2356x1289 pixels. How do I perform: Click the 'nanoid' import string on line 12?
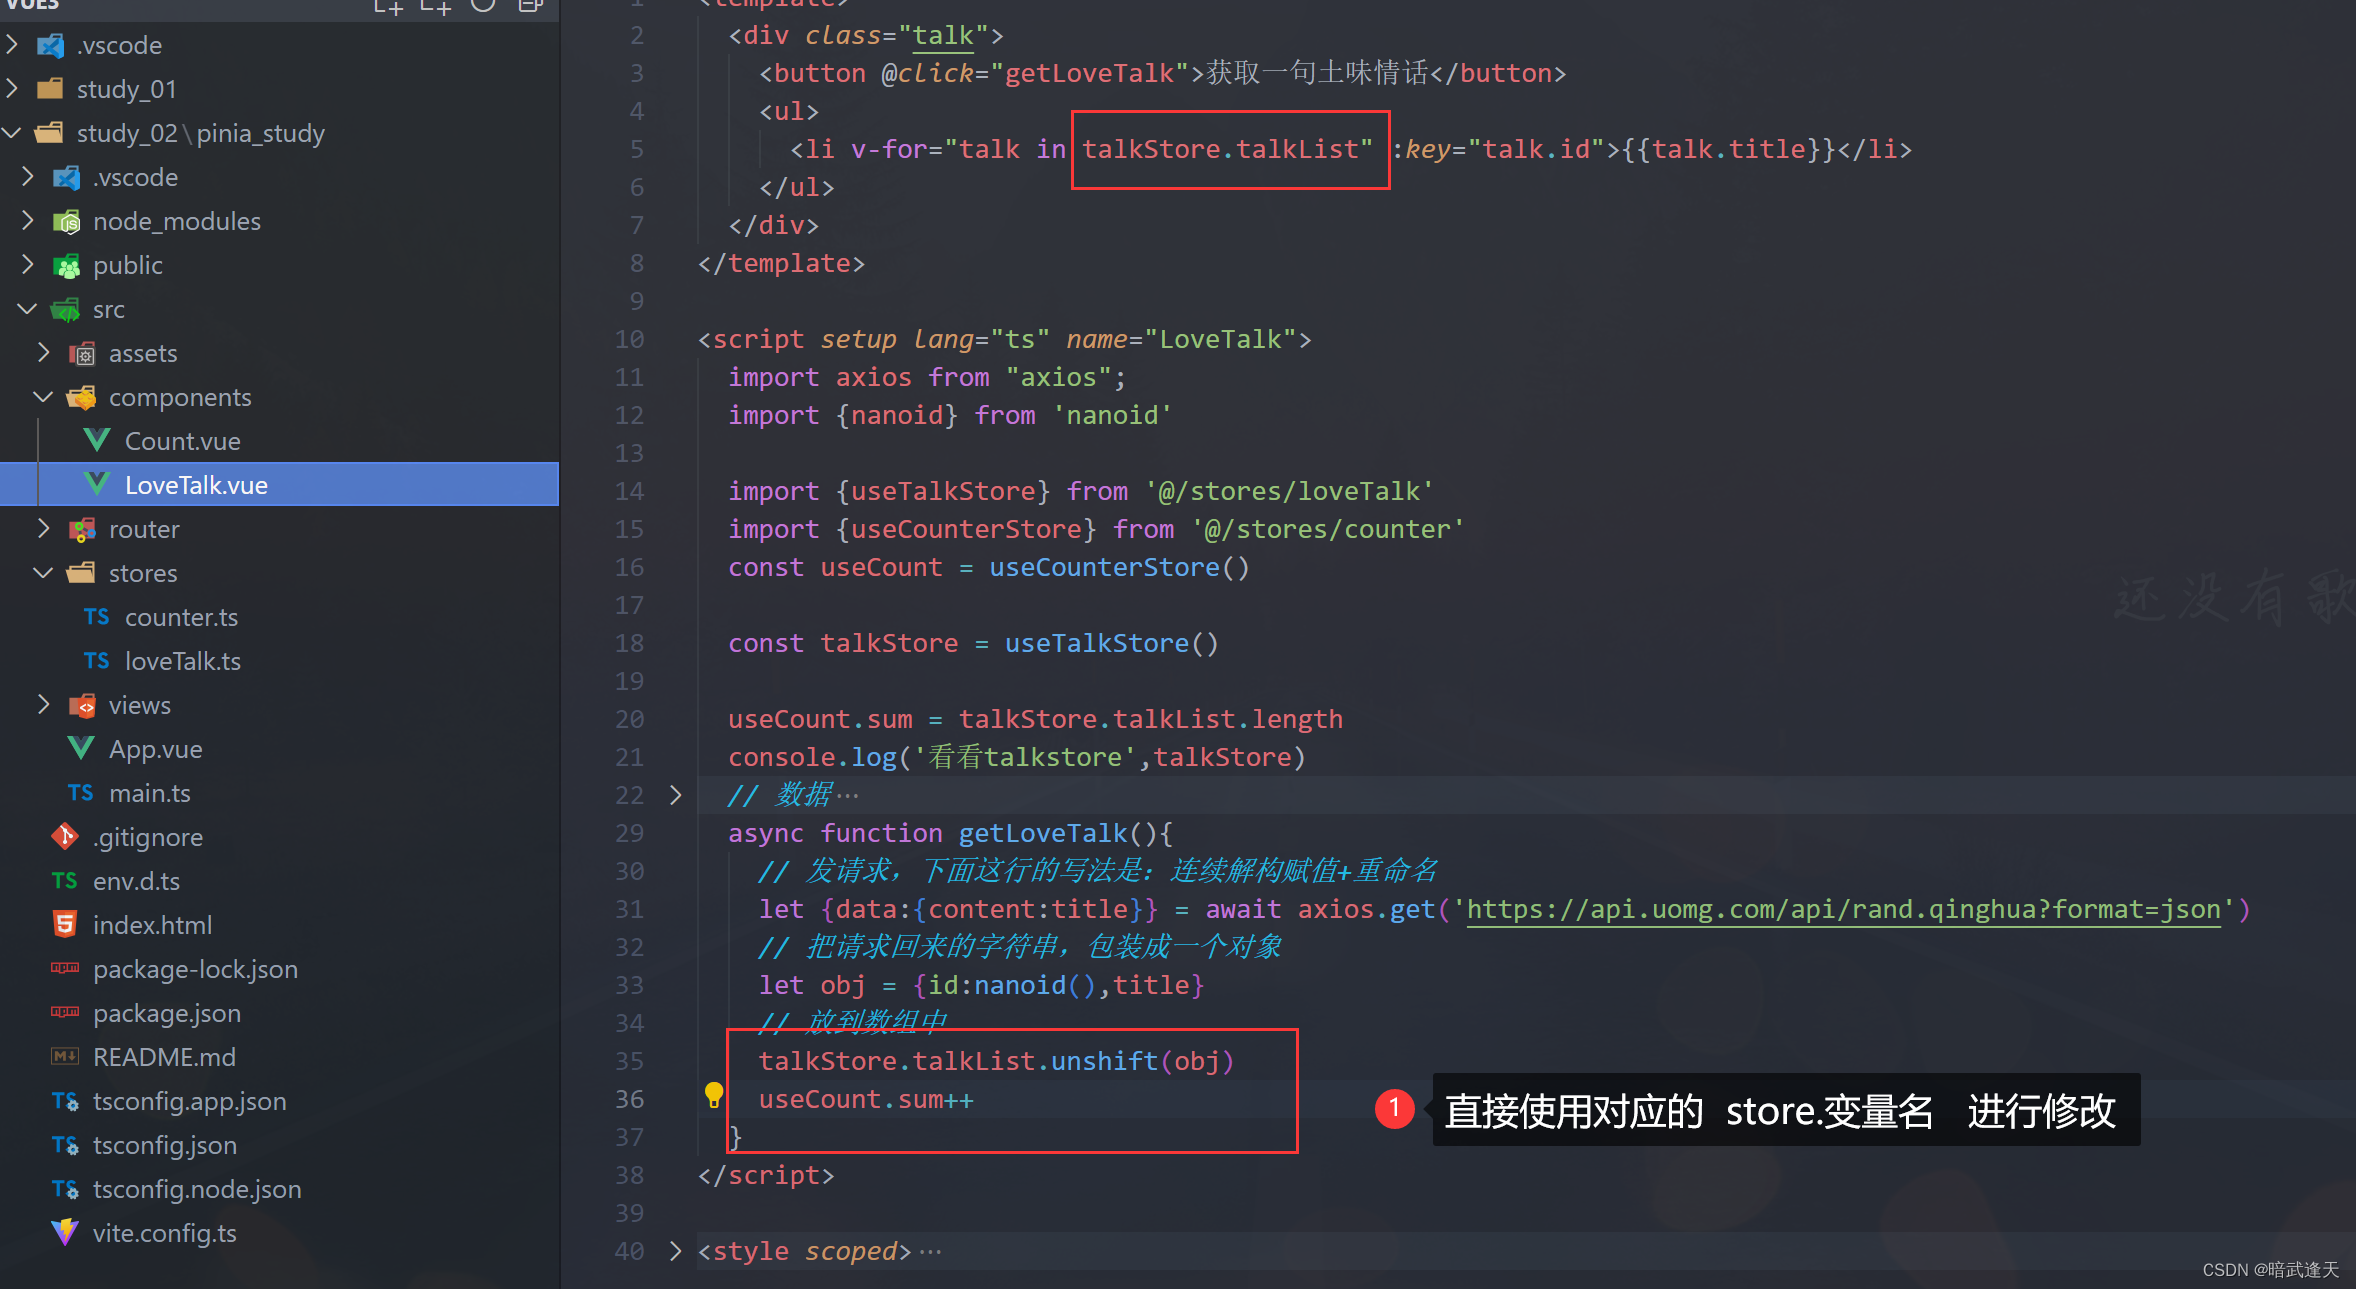[x=1112, y=415]
